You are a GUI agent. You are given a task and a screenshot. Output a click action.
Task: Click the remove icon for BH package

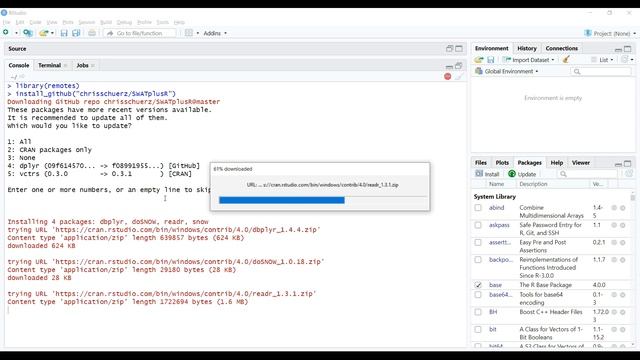click(623, 312)
